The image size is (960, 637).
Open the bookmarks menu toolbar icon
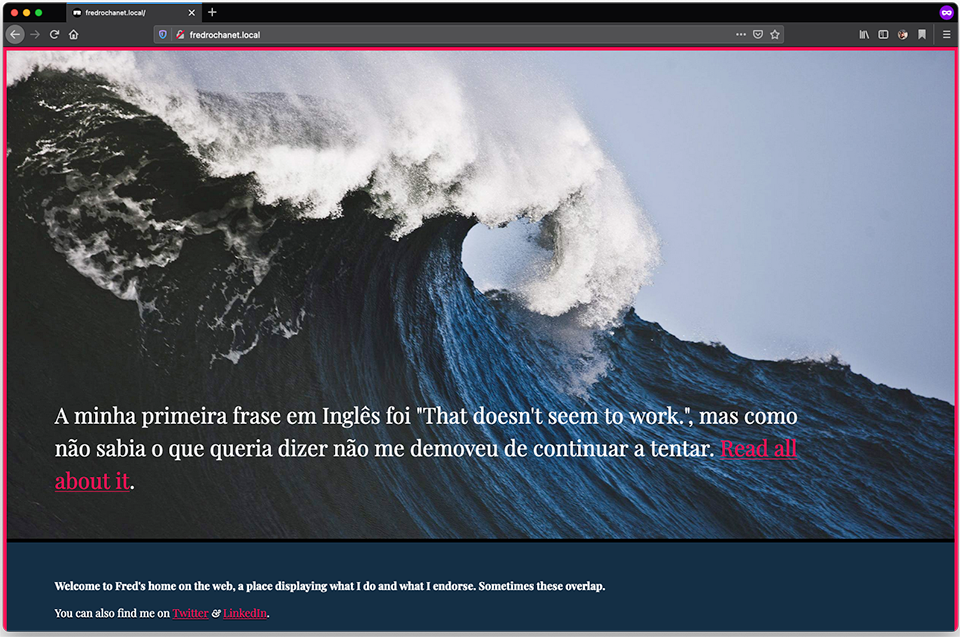click(922, 35)
